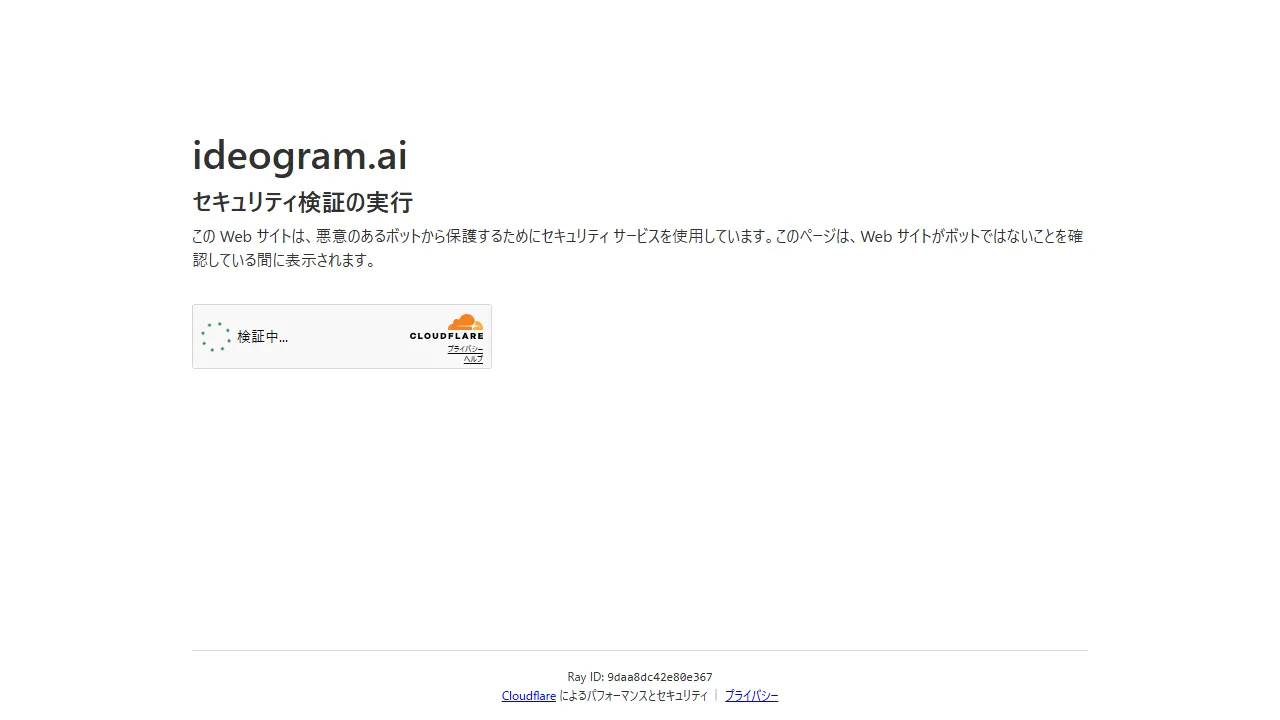1280x720 pixels.
Task: Click the 検証中... status label
Action: pyautogui.click(x=263, y=337)
